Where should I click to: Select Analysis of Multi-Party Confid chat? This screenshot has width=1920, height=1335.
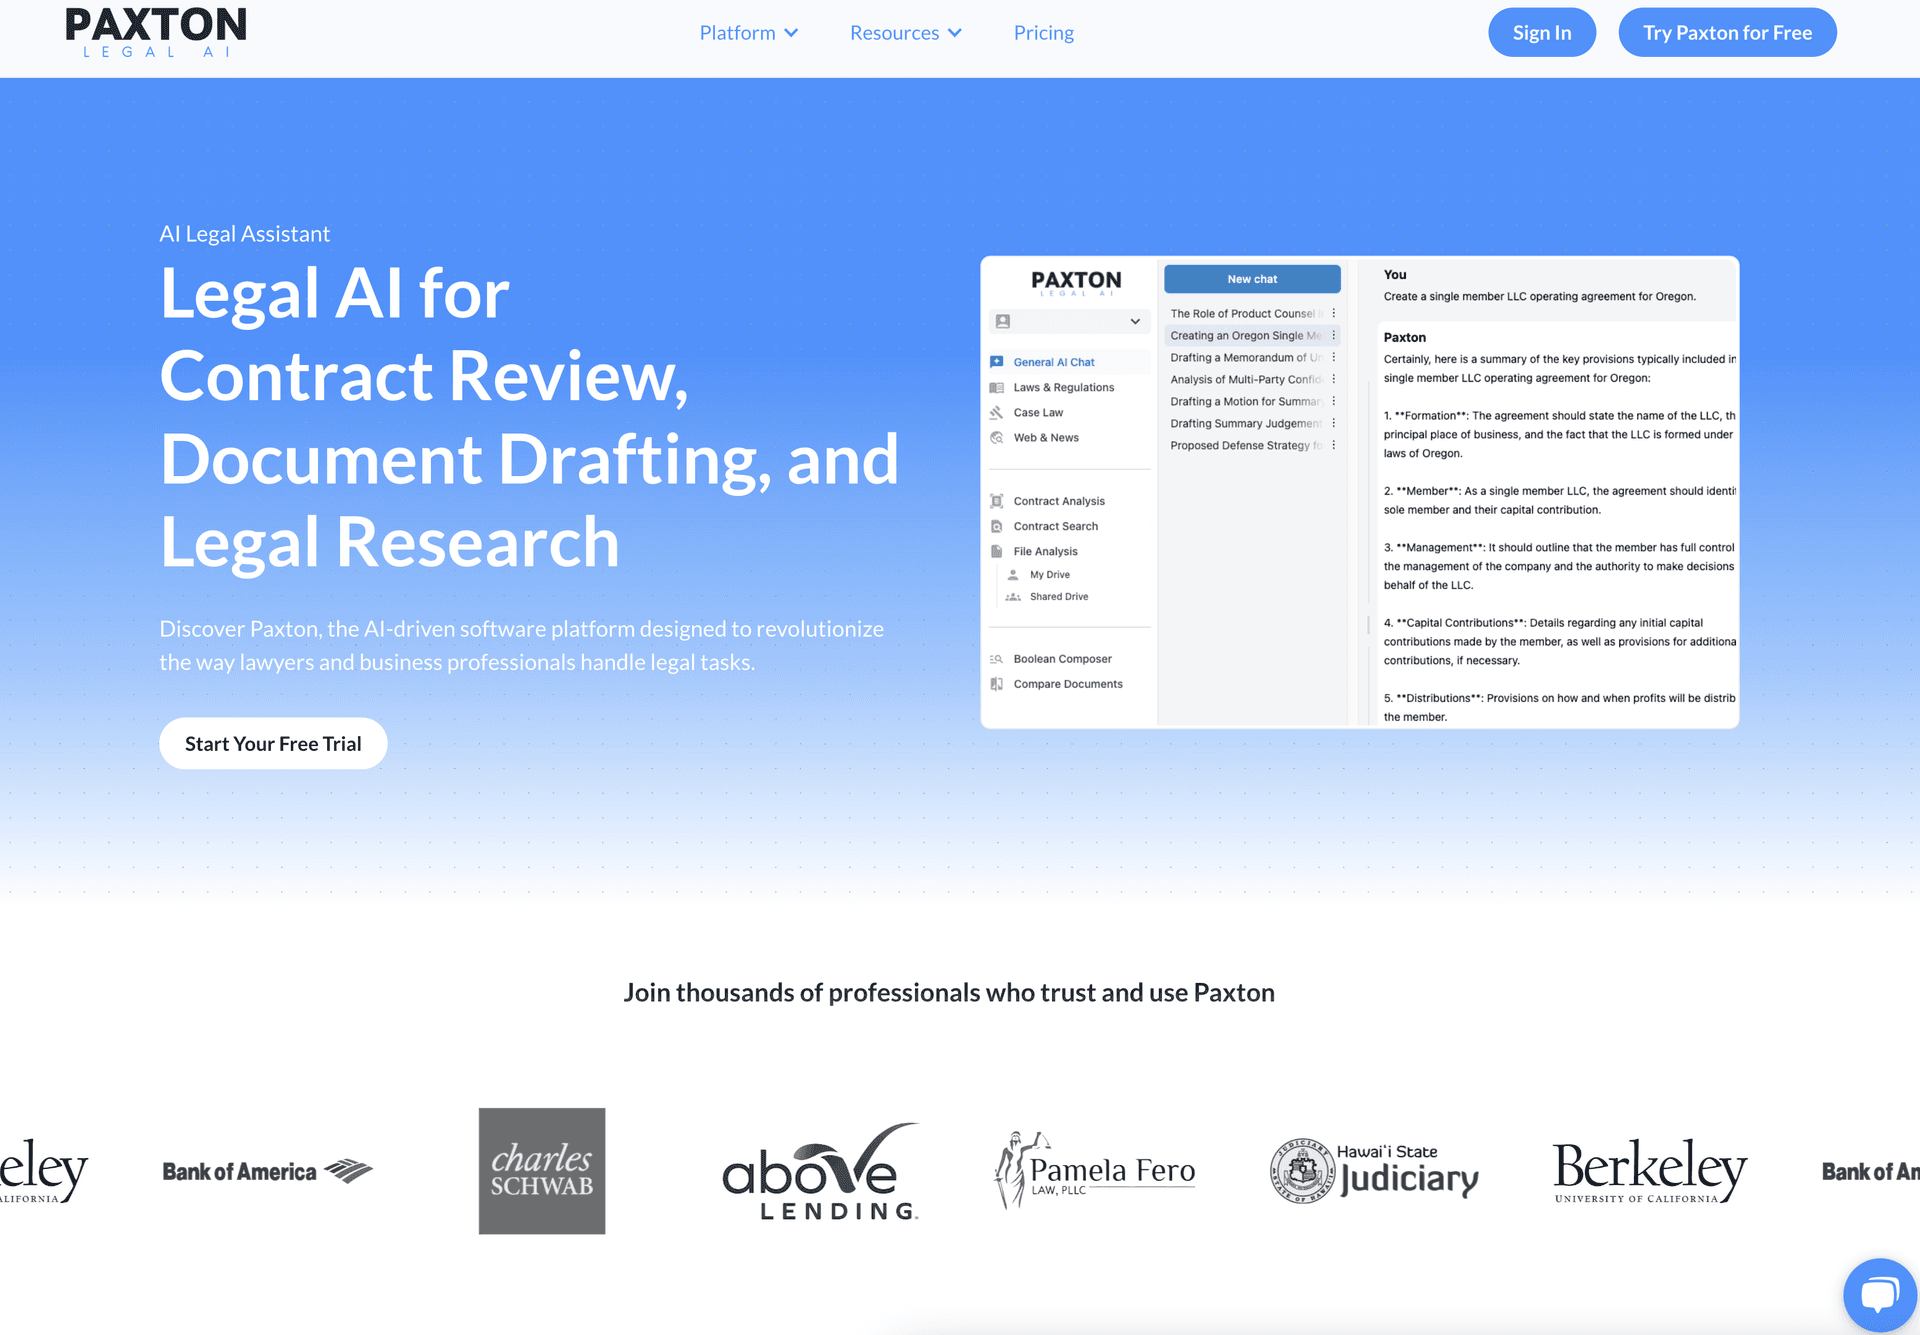click(1246, 379)
